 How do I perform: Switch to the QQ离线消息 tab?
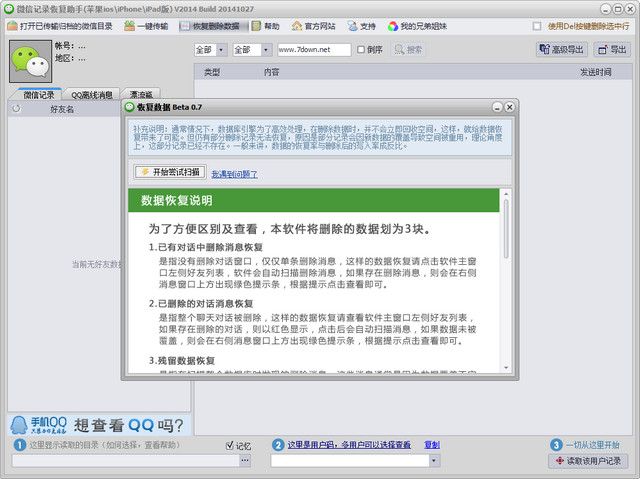point(92,95)
